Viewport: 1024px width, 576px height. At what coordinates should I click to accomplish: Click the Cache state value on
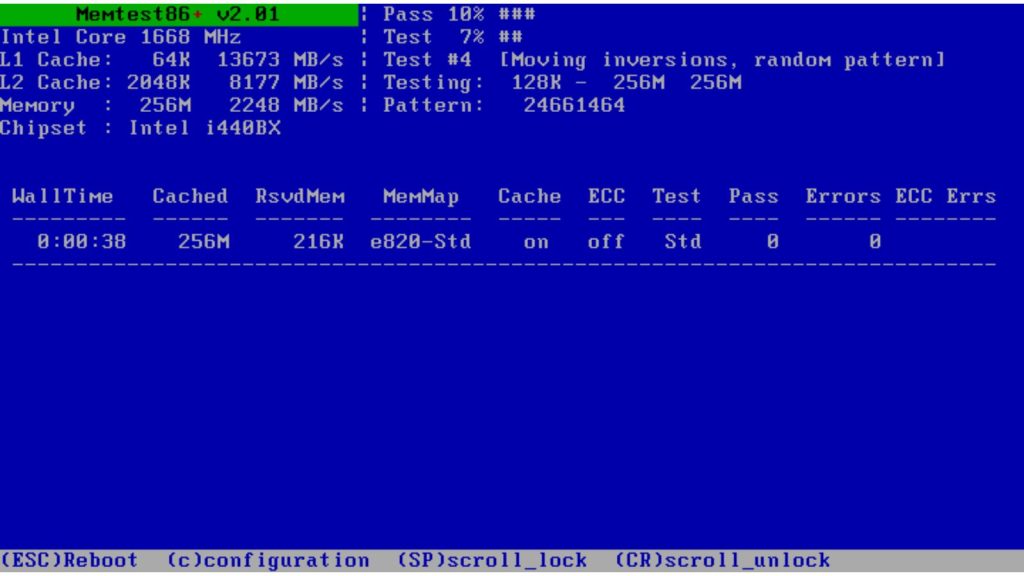536,242
